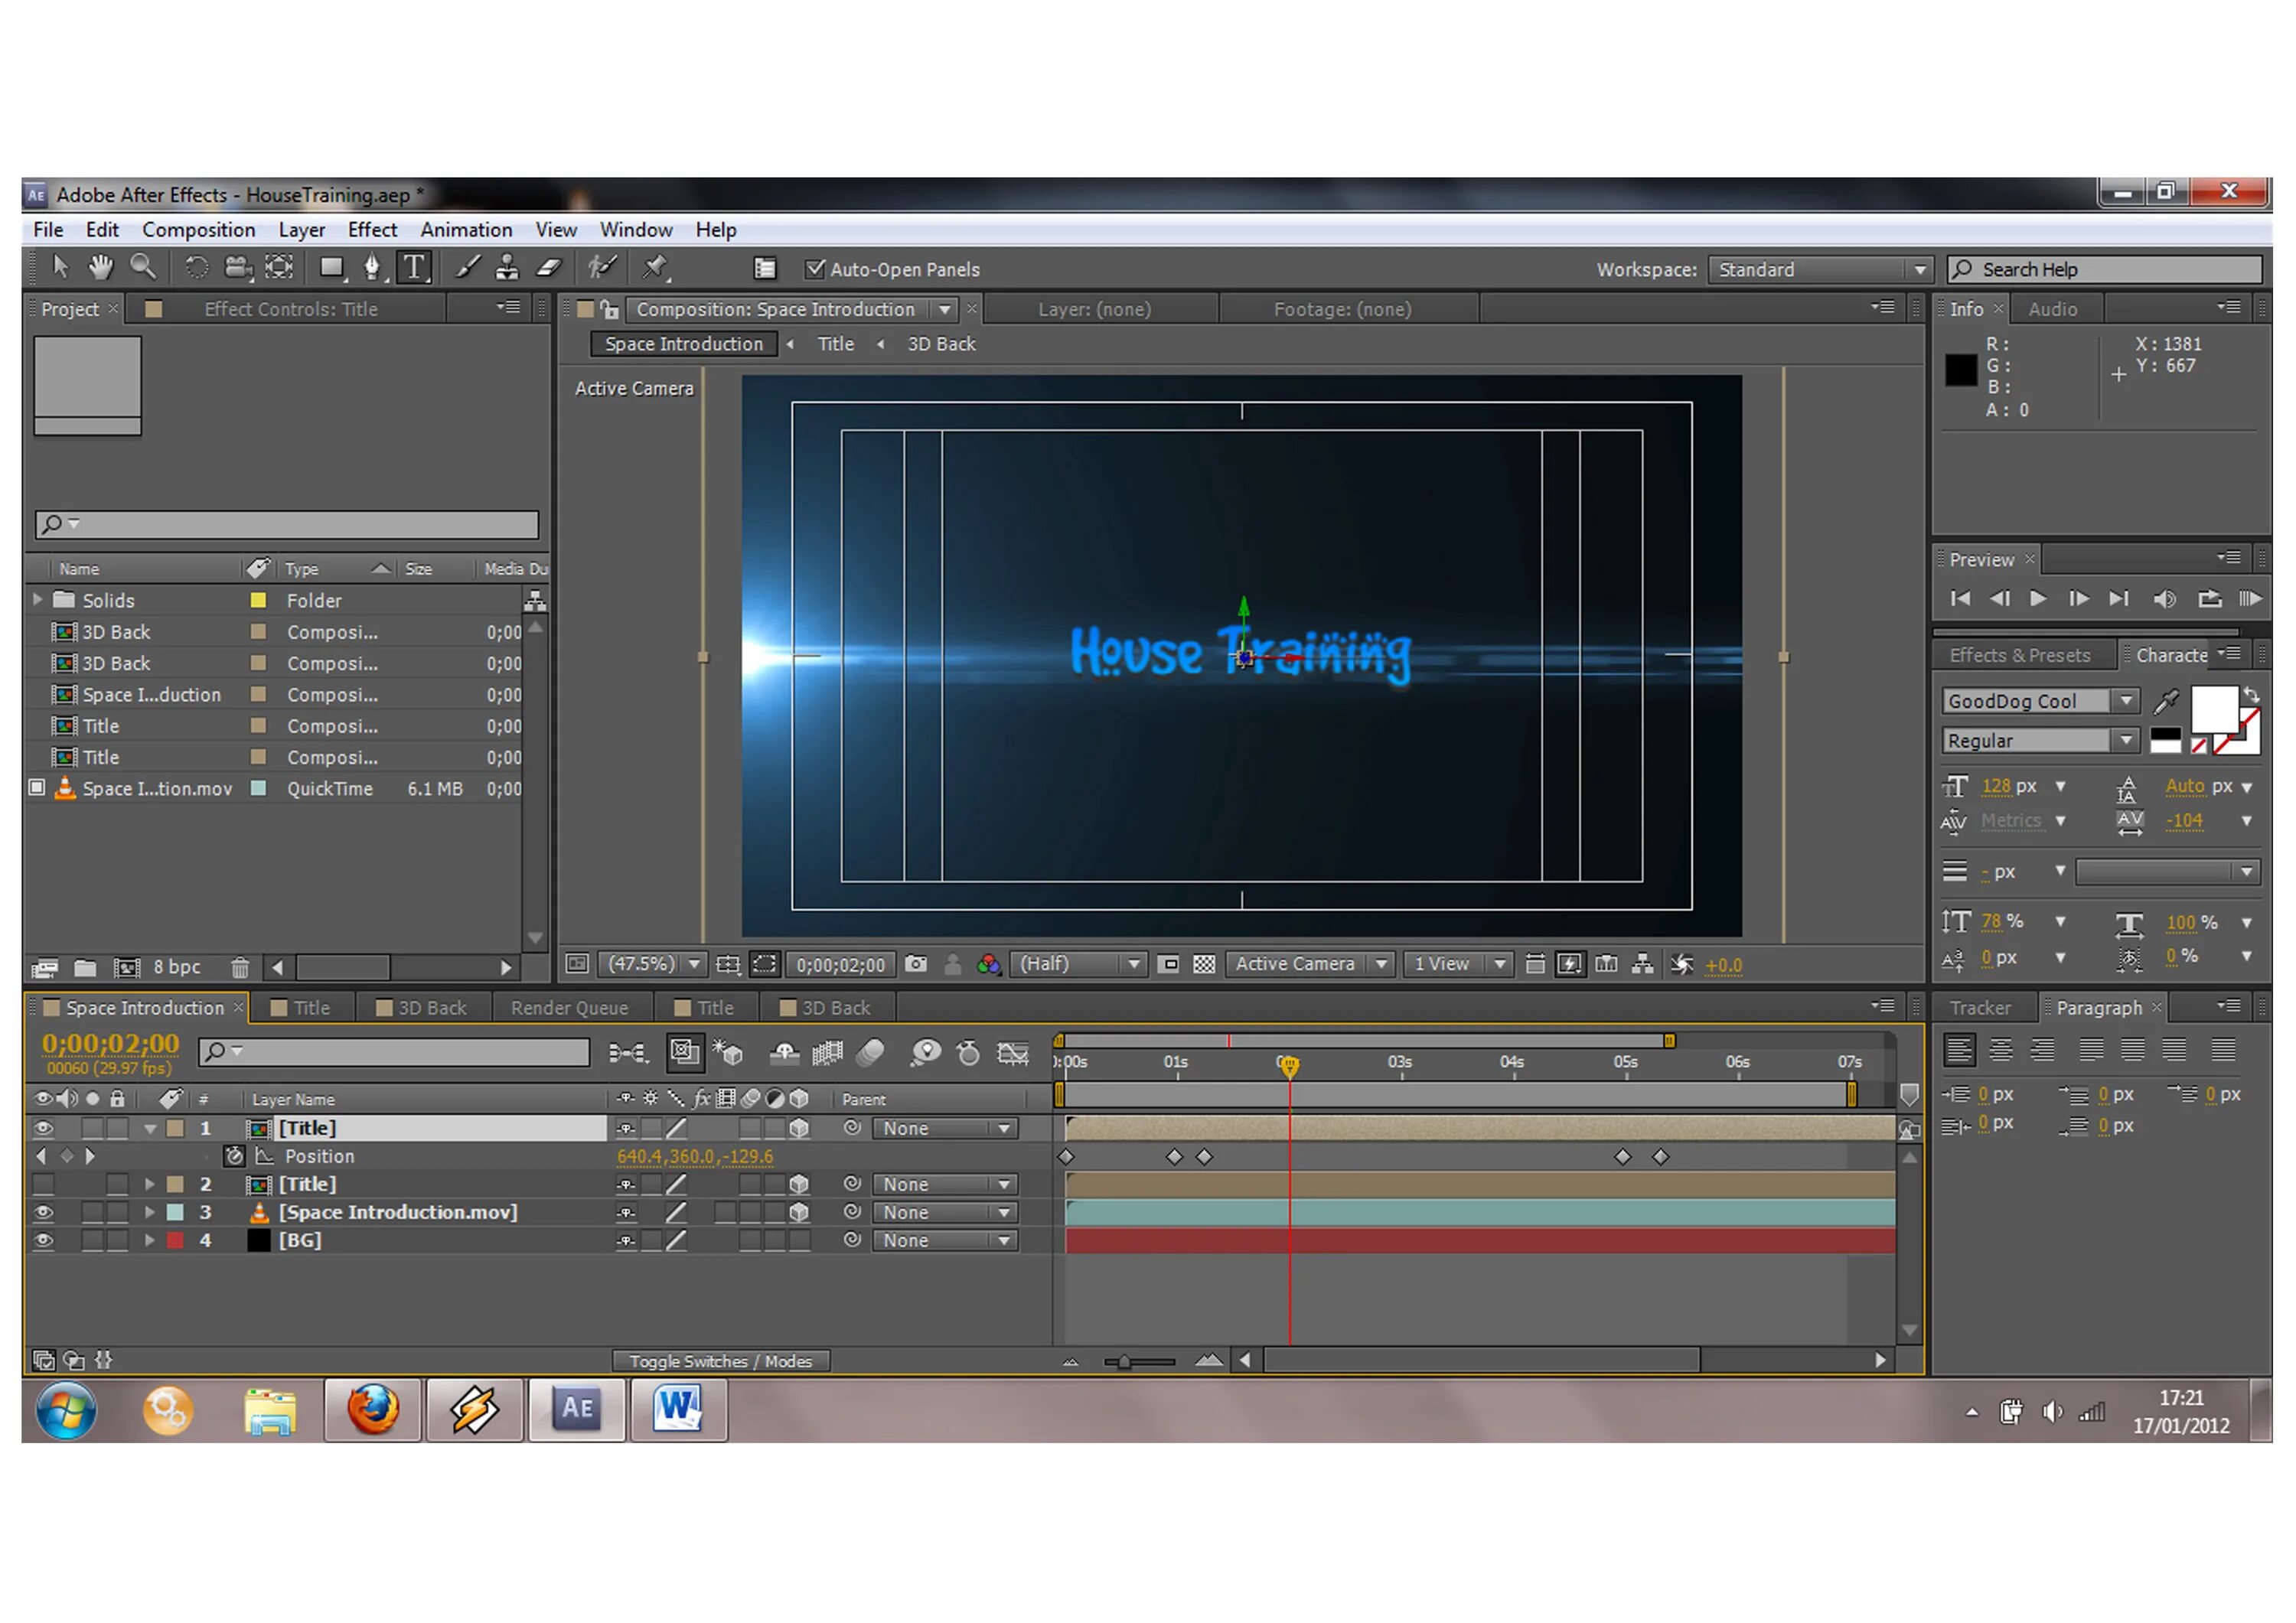Viewport: 2296px width, 1623px height.
Task: Open the GoodDog Cool font dropdown
Action: point(2126,701)
